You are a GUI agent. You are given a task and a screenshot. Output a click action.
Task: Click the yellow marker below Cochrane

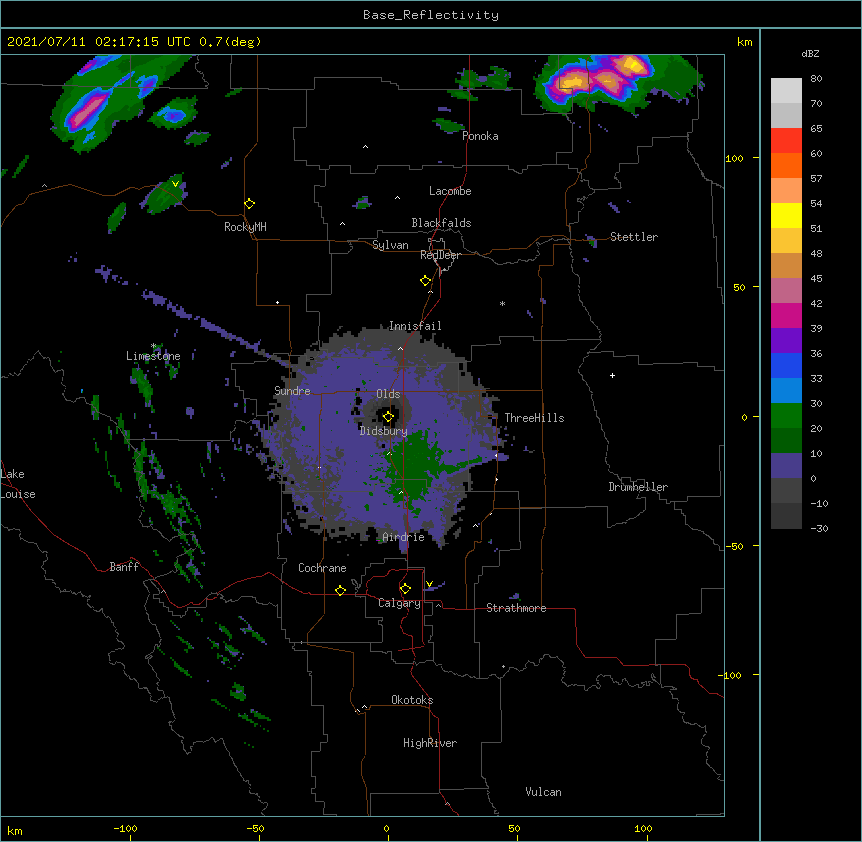340,590
